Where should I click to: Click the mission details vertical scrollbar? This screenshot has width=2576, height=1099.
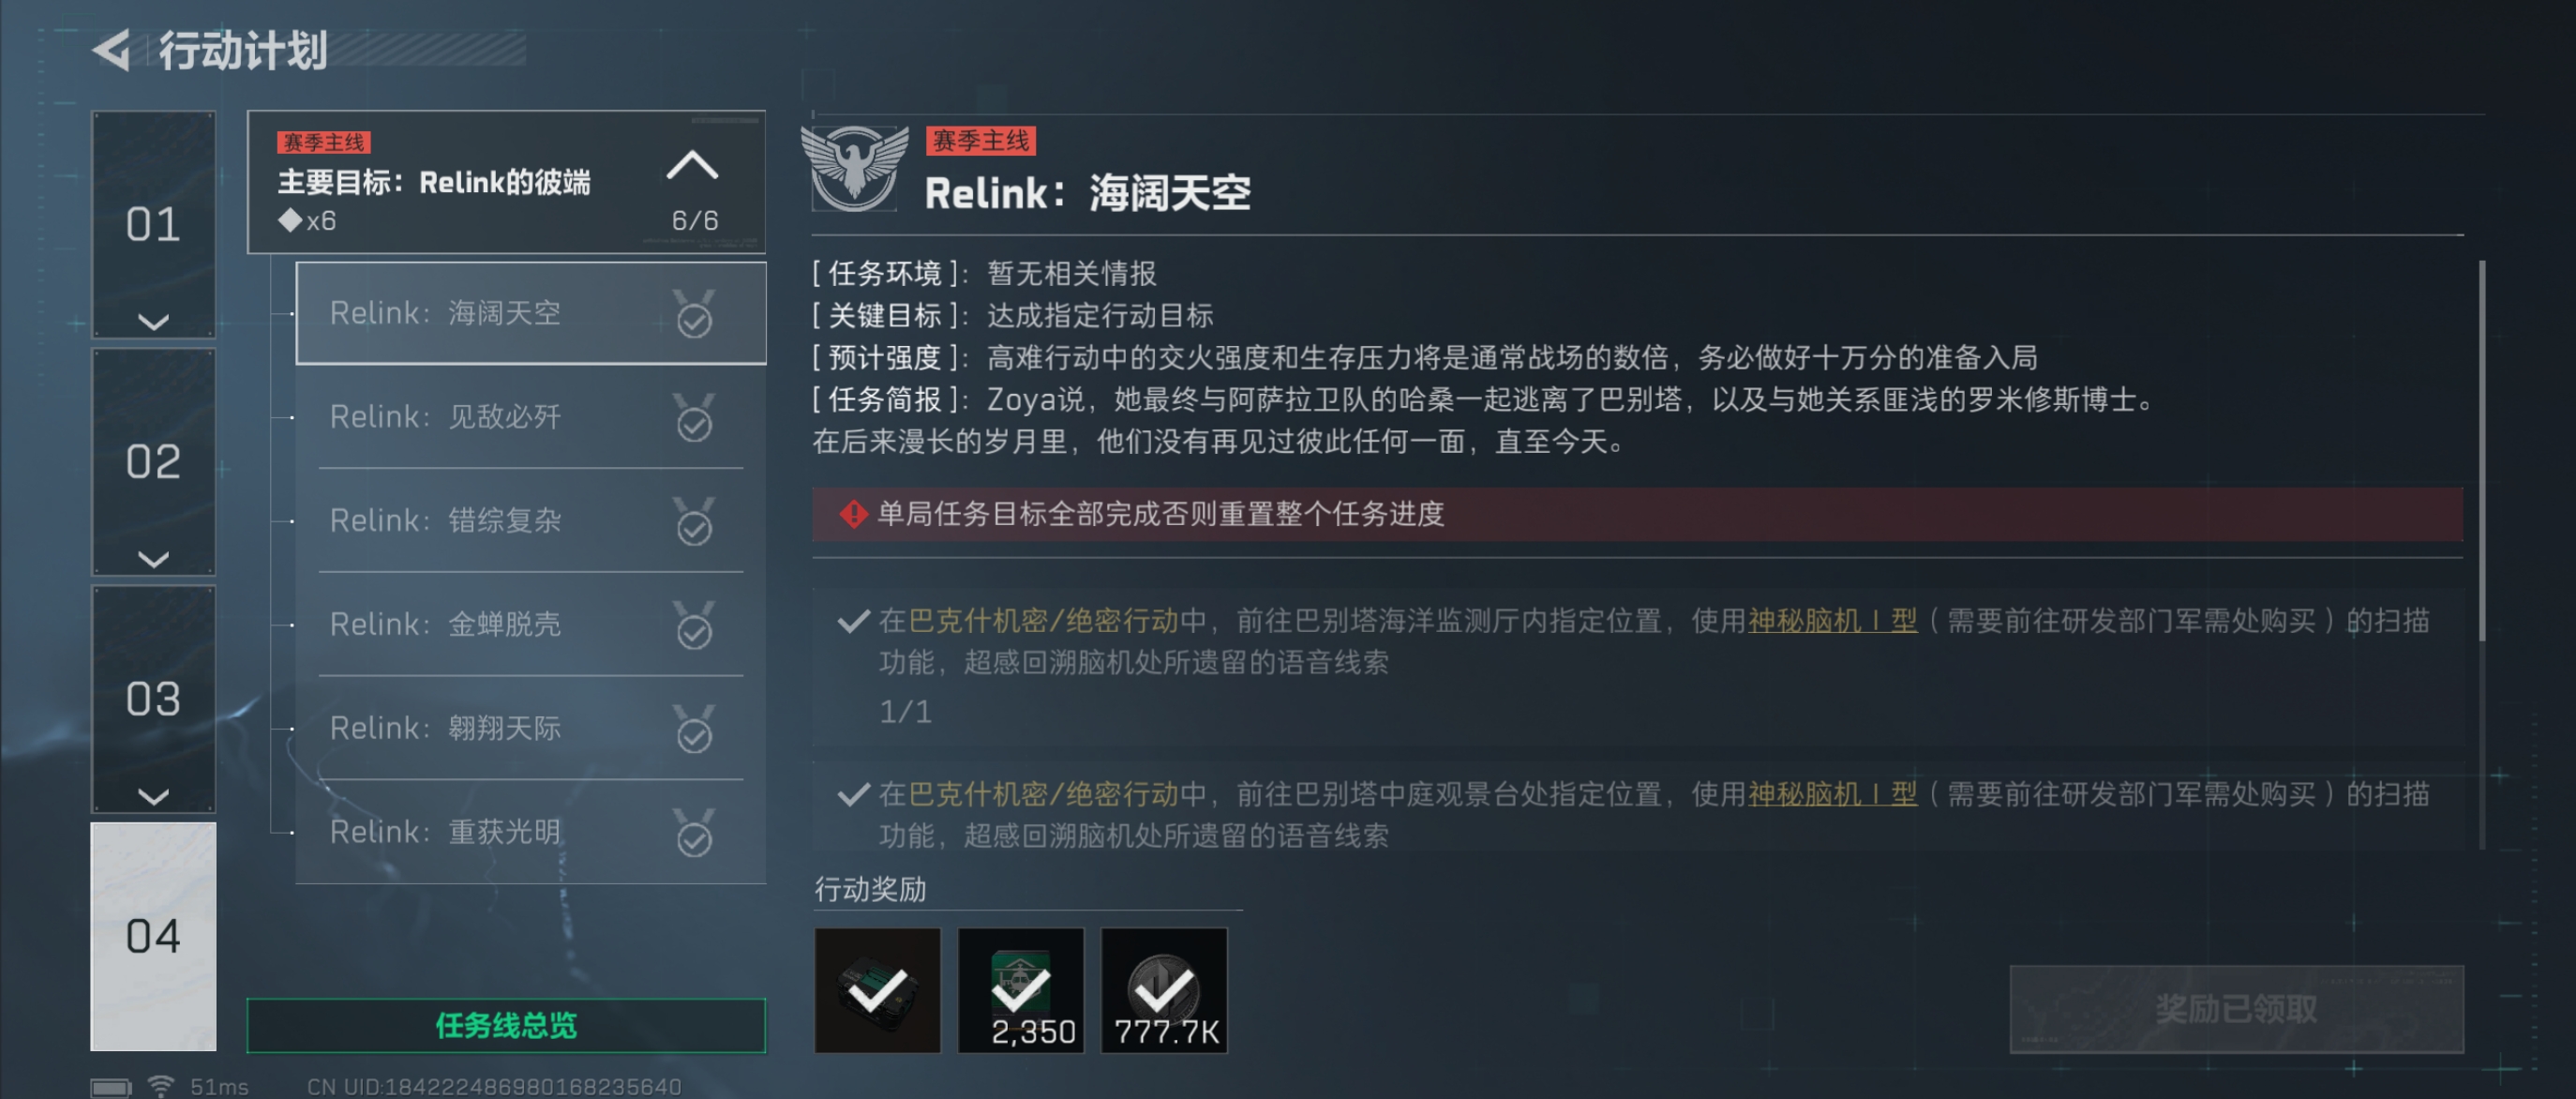point(2482,450)
